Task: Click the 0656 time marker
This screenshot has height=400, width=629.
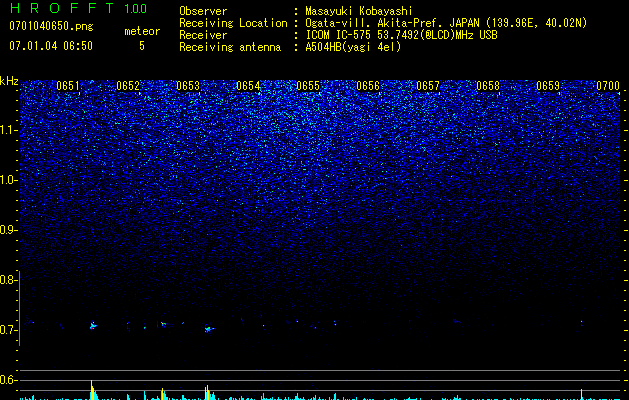Action: (x=368, y=86)
